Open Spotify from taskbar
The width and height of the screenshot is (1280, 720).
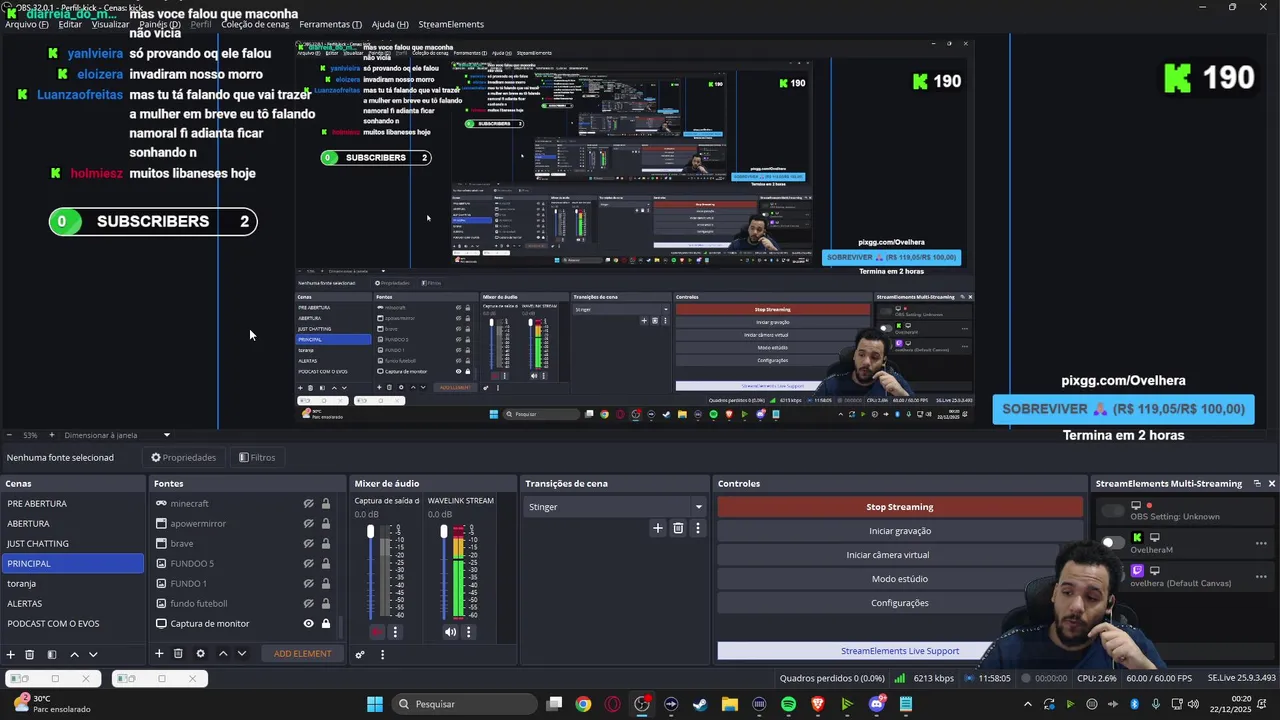click(788, 704)
